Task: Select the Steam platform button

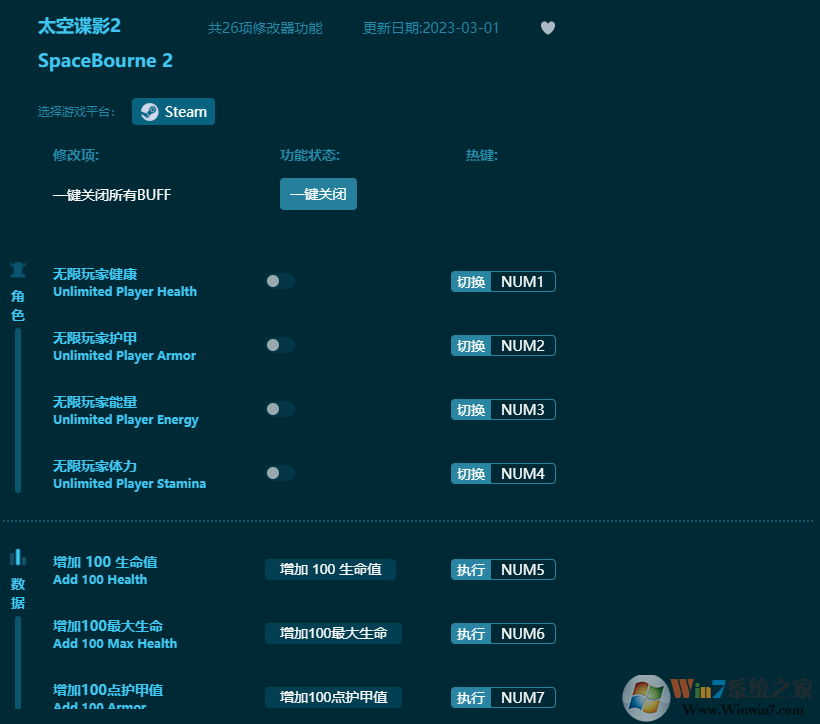Action: [x=173, y=112]
